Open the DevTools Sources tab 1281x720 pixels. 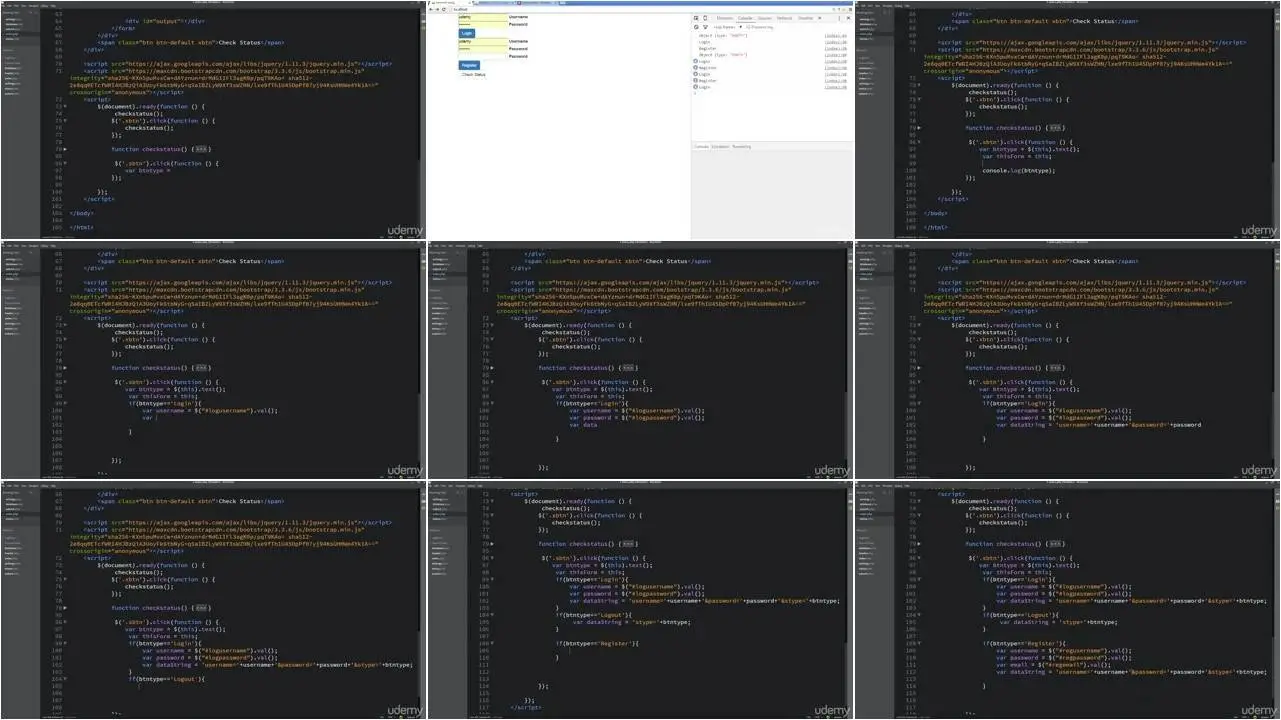(765, 18)
